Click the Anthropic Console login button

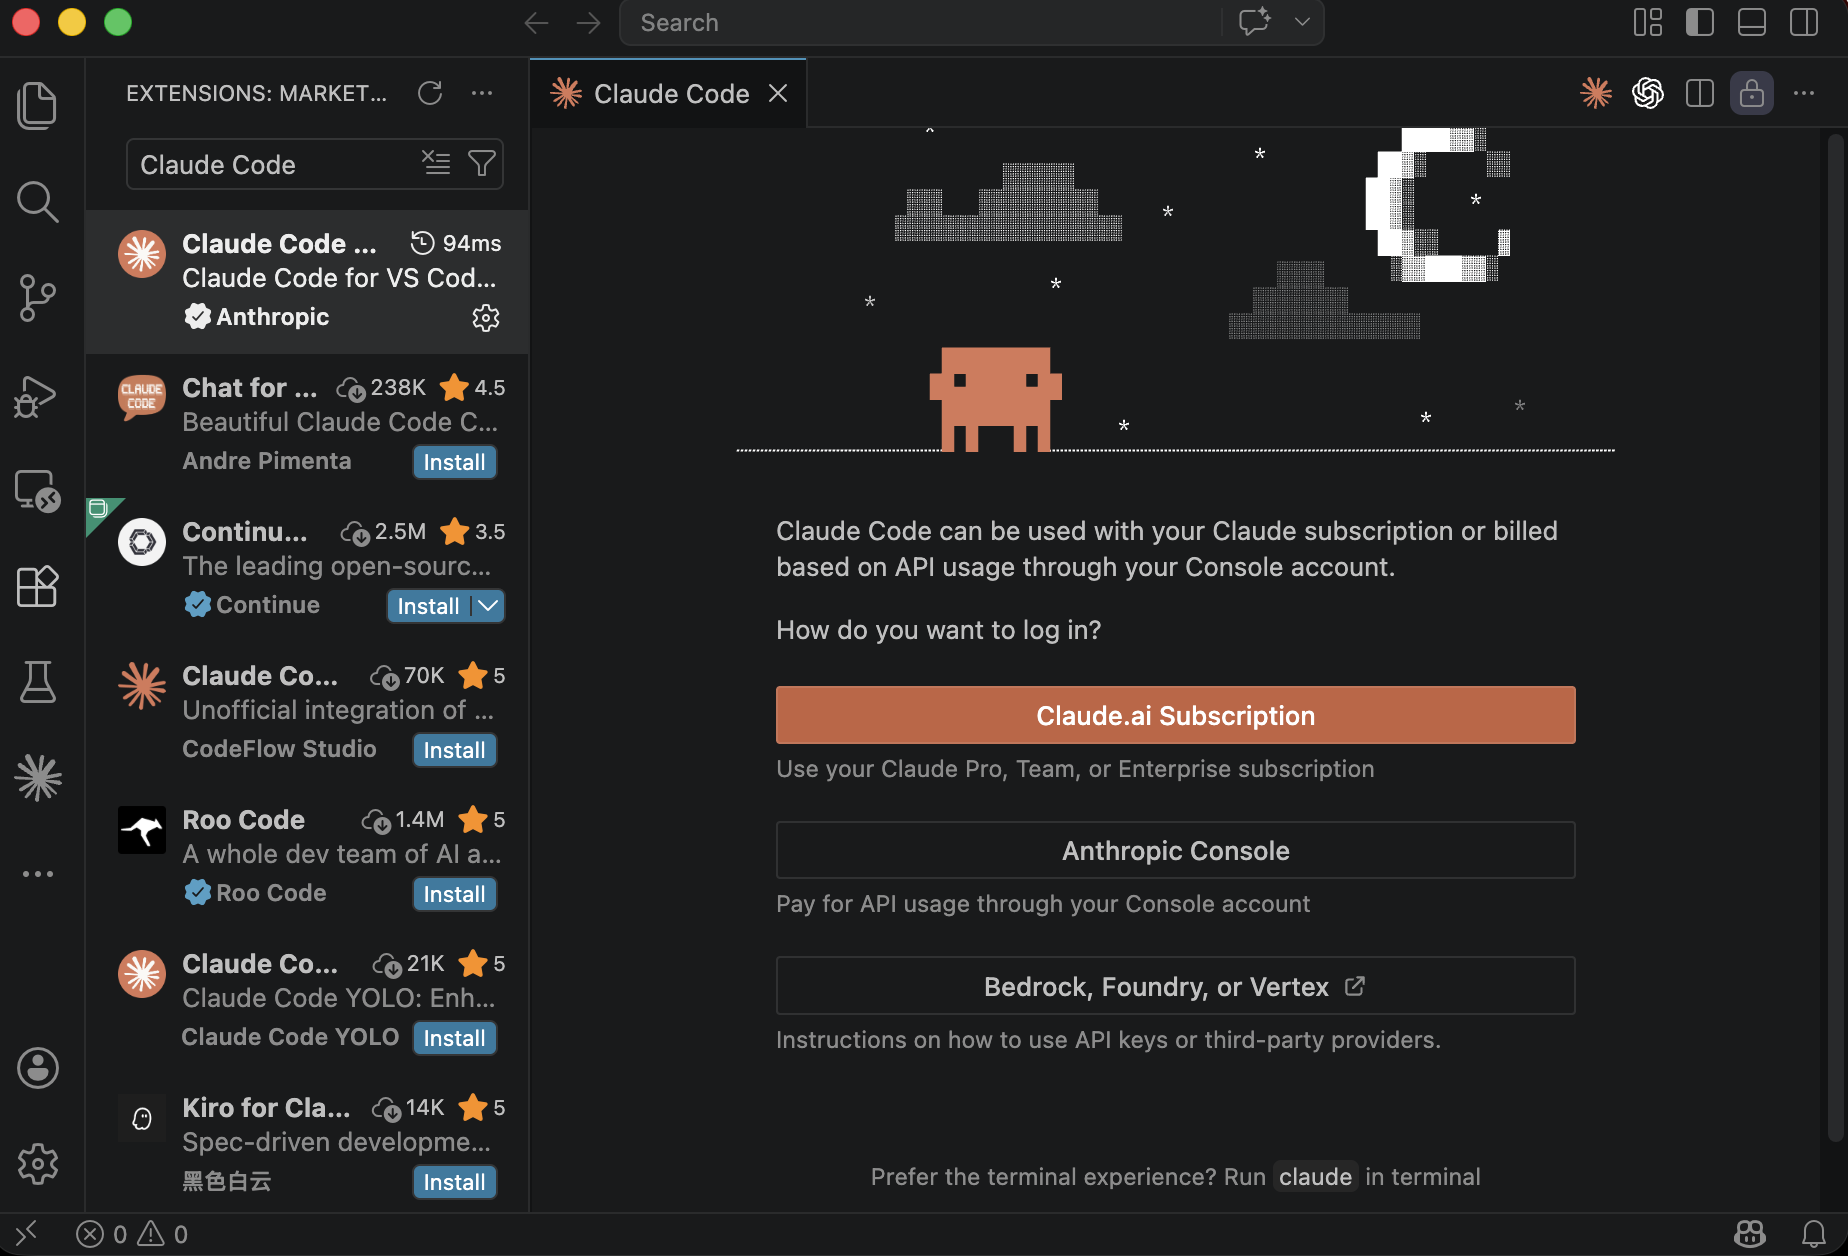coord(1175,850)
